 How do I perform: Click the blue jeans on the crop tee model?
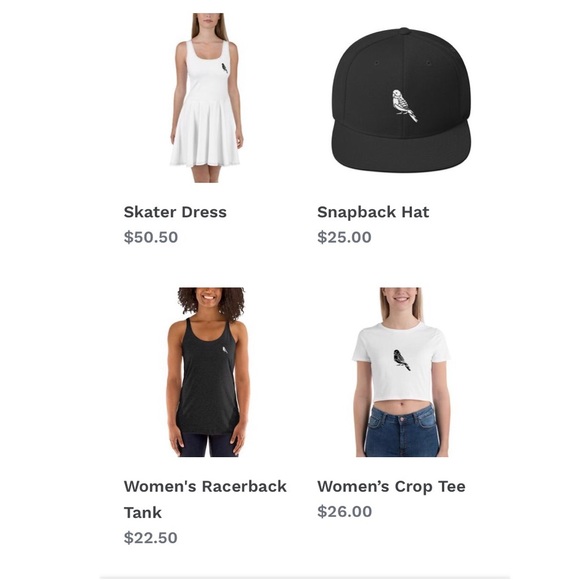[401, 431]
